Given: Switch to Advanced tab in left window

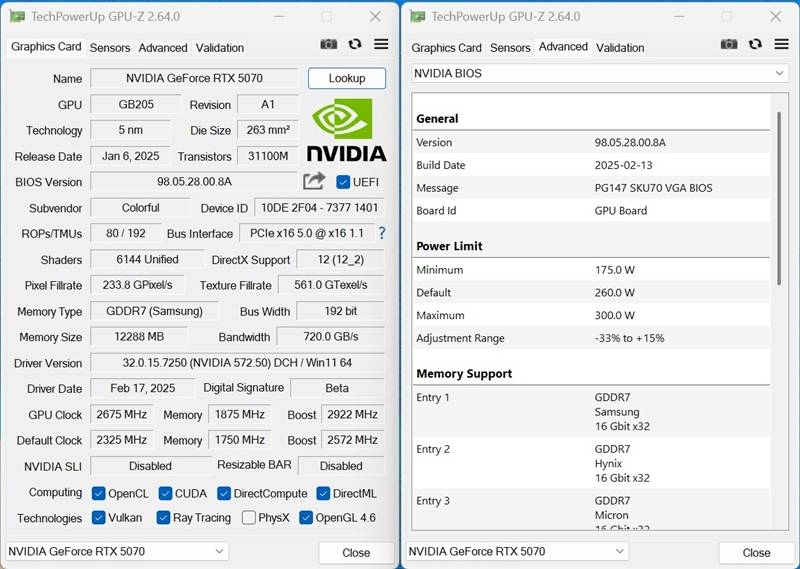Looking at the screenshot, I should tap(163, 48).
